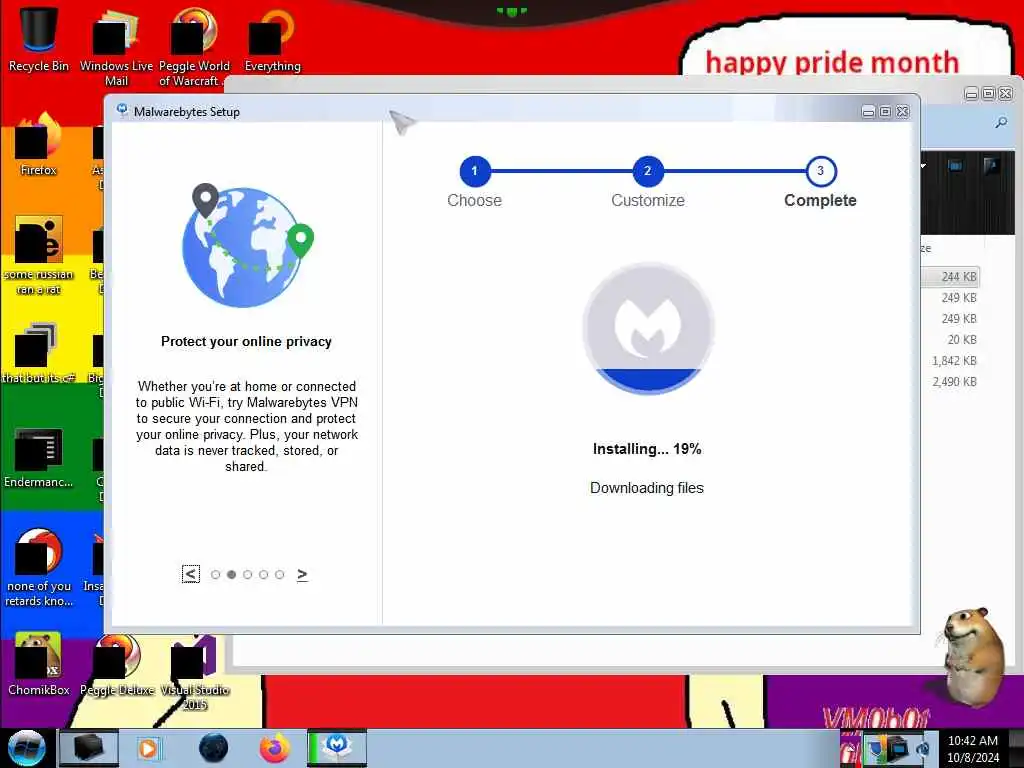
Task: Open the black folder item on the taskbar
Action: (89, 748)
